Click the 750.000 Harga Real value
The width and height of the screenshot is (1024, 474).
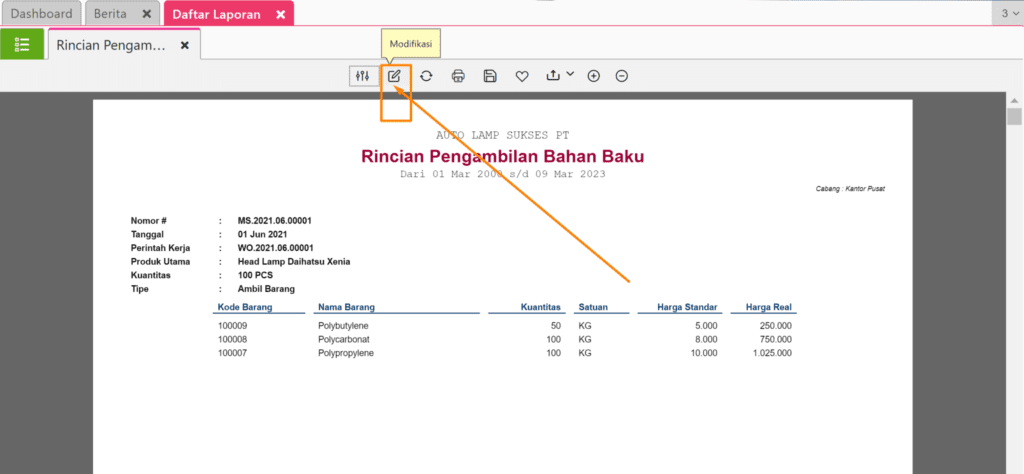[776, 340]
